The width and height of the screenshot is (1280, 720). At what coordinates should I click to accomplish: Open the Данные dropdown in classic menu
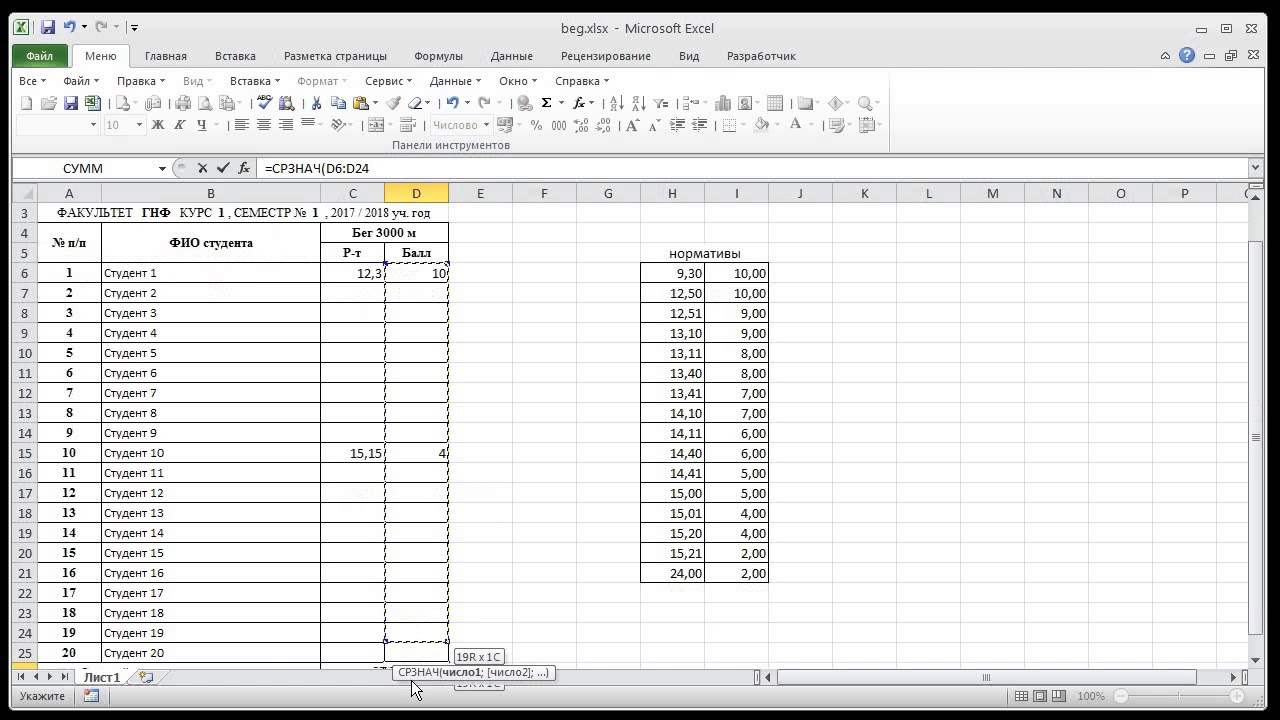coord(455,81)
